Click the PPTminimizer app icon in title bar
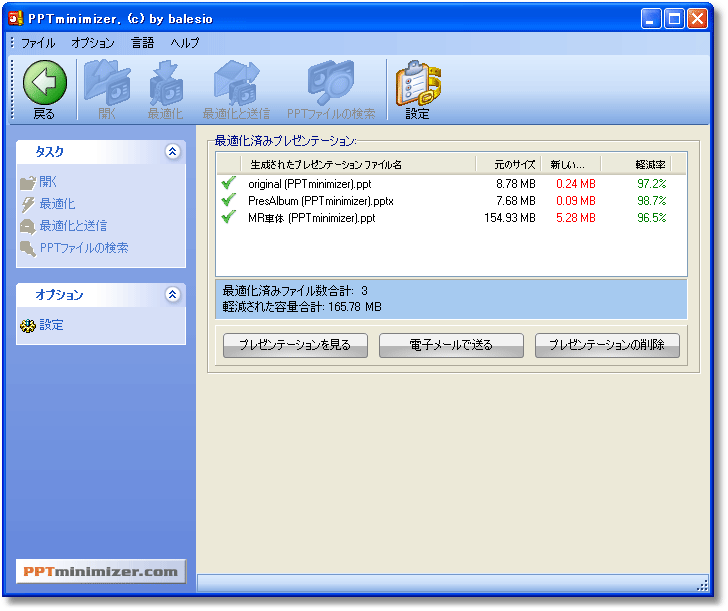Screen dimensions: 728x611 pos(16,19)
